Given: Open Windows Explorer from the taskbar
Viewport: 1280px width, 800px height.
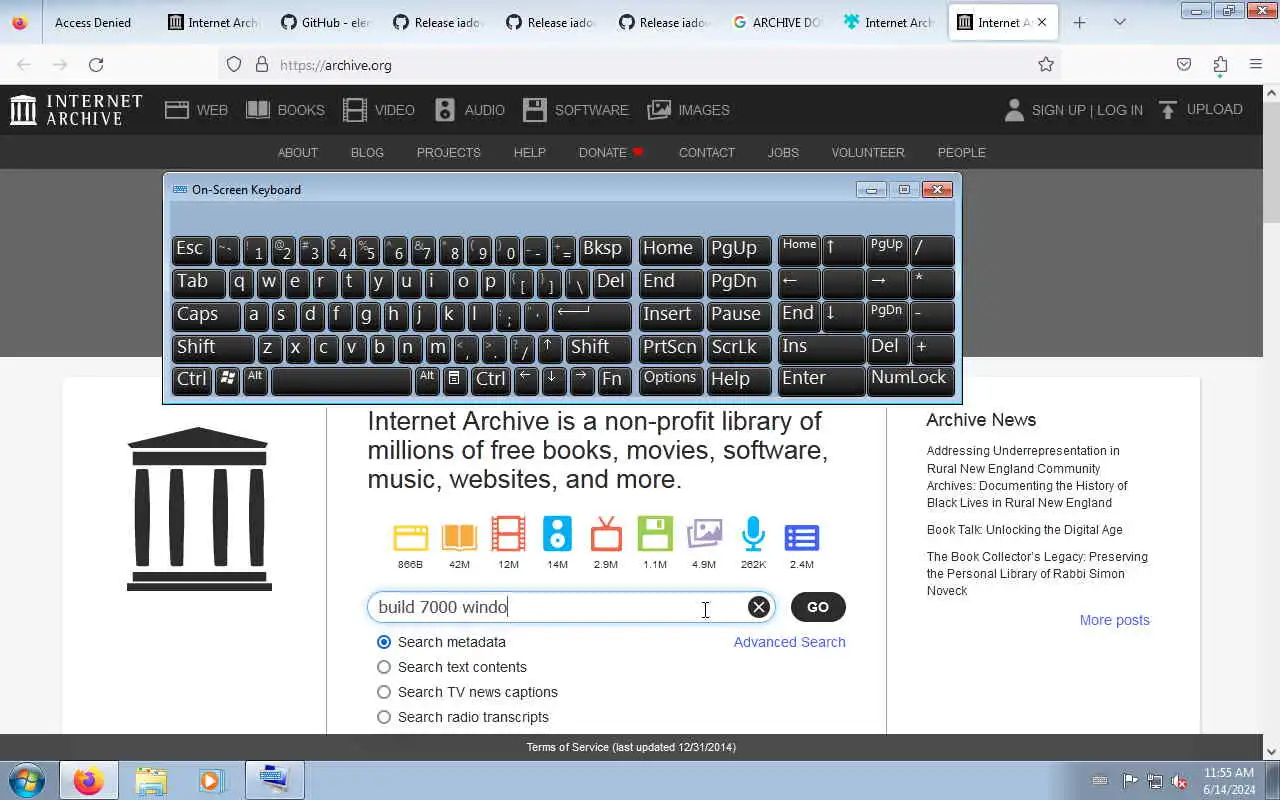Looking at the screenshot, I should 151,780.
